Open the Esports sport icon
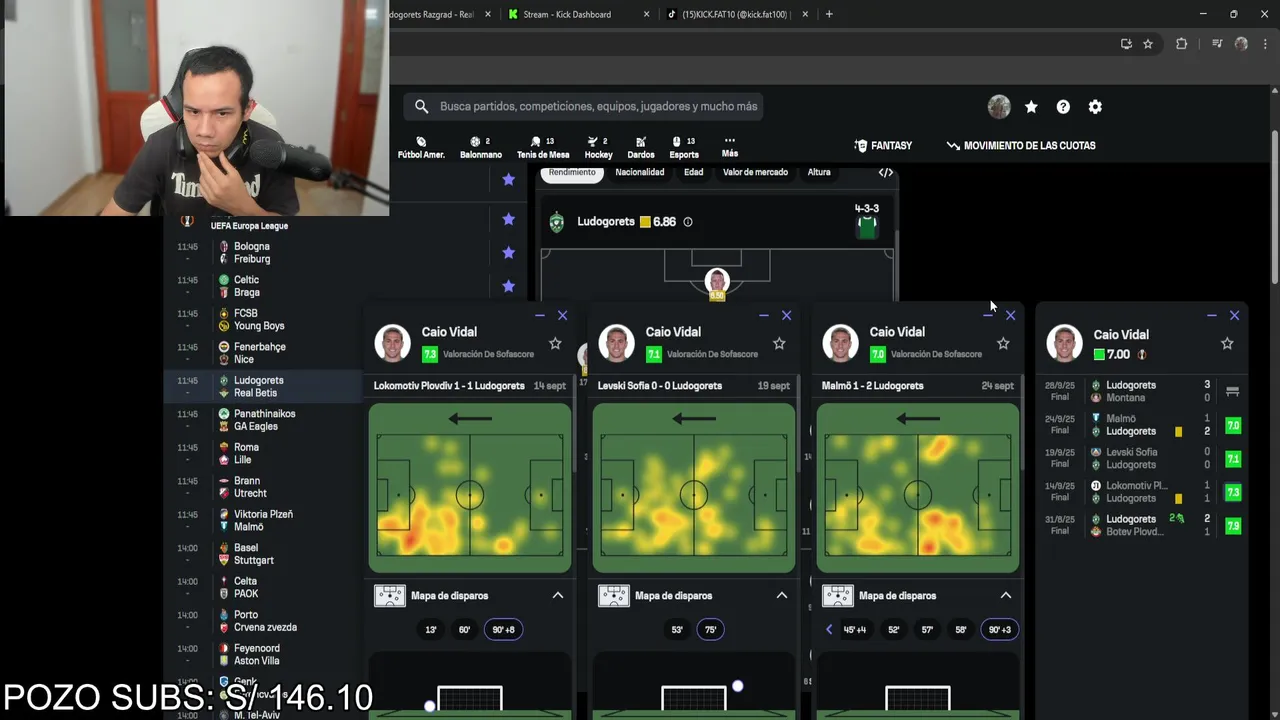 (x=684, y=147)
